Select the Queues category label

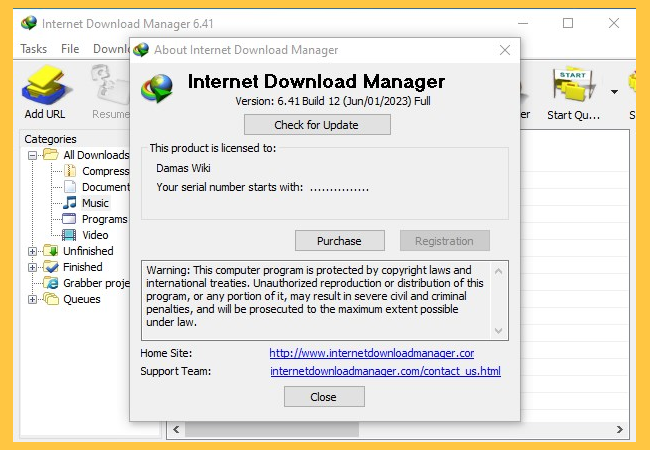(x=82, y=299)
